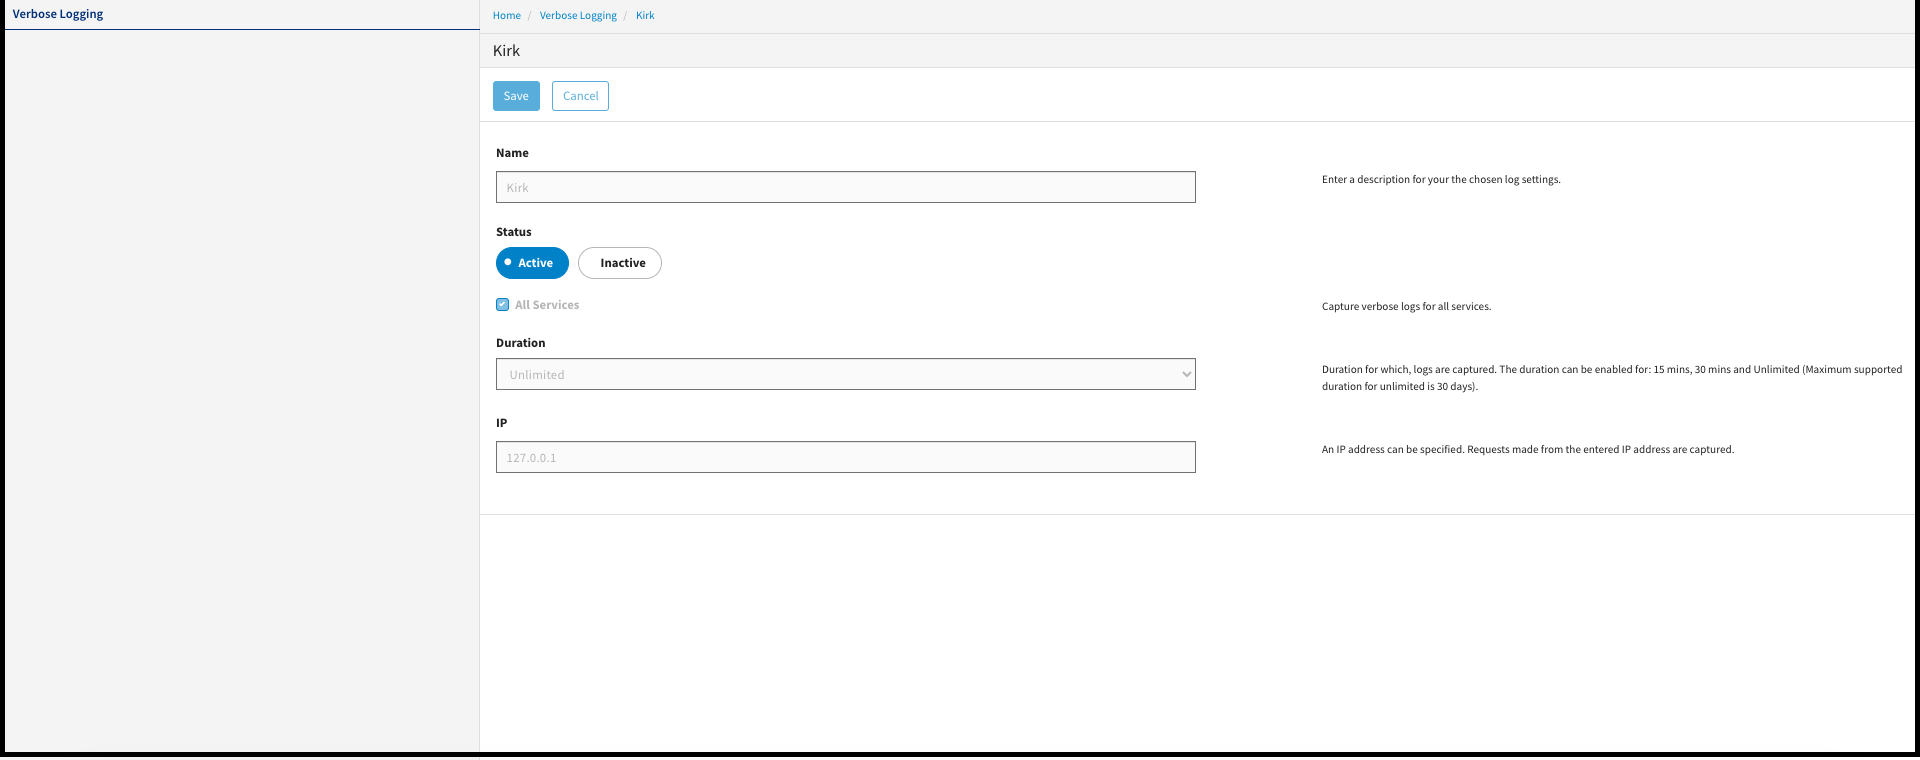Click the Kirk page heading
1920x760 pixels.
(506, 51)
